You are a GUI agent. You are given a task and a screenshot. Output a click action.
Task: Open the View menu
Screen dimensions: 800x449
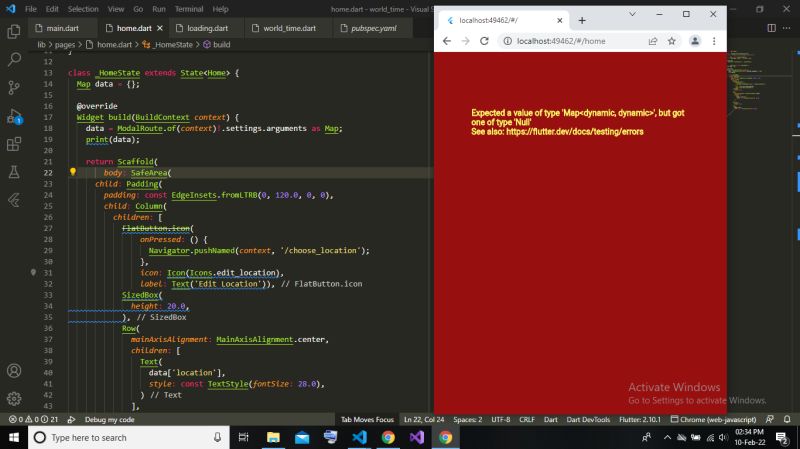tap(116, 9)
